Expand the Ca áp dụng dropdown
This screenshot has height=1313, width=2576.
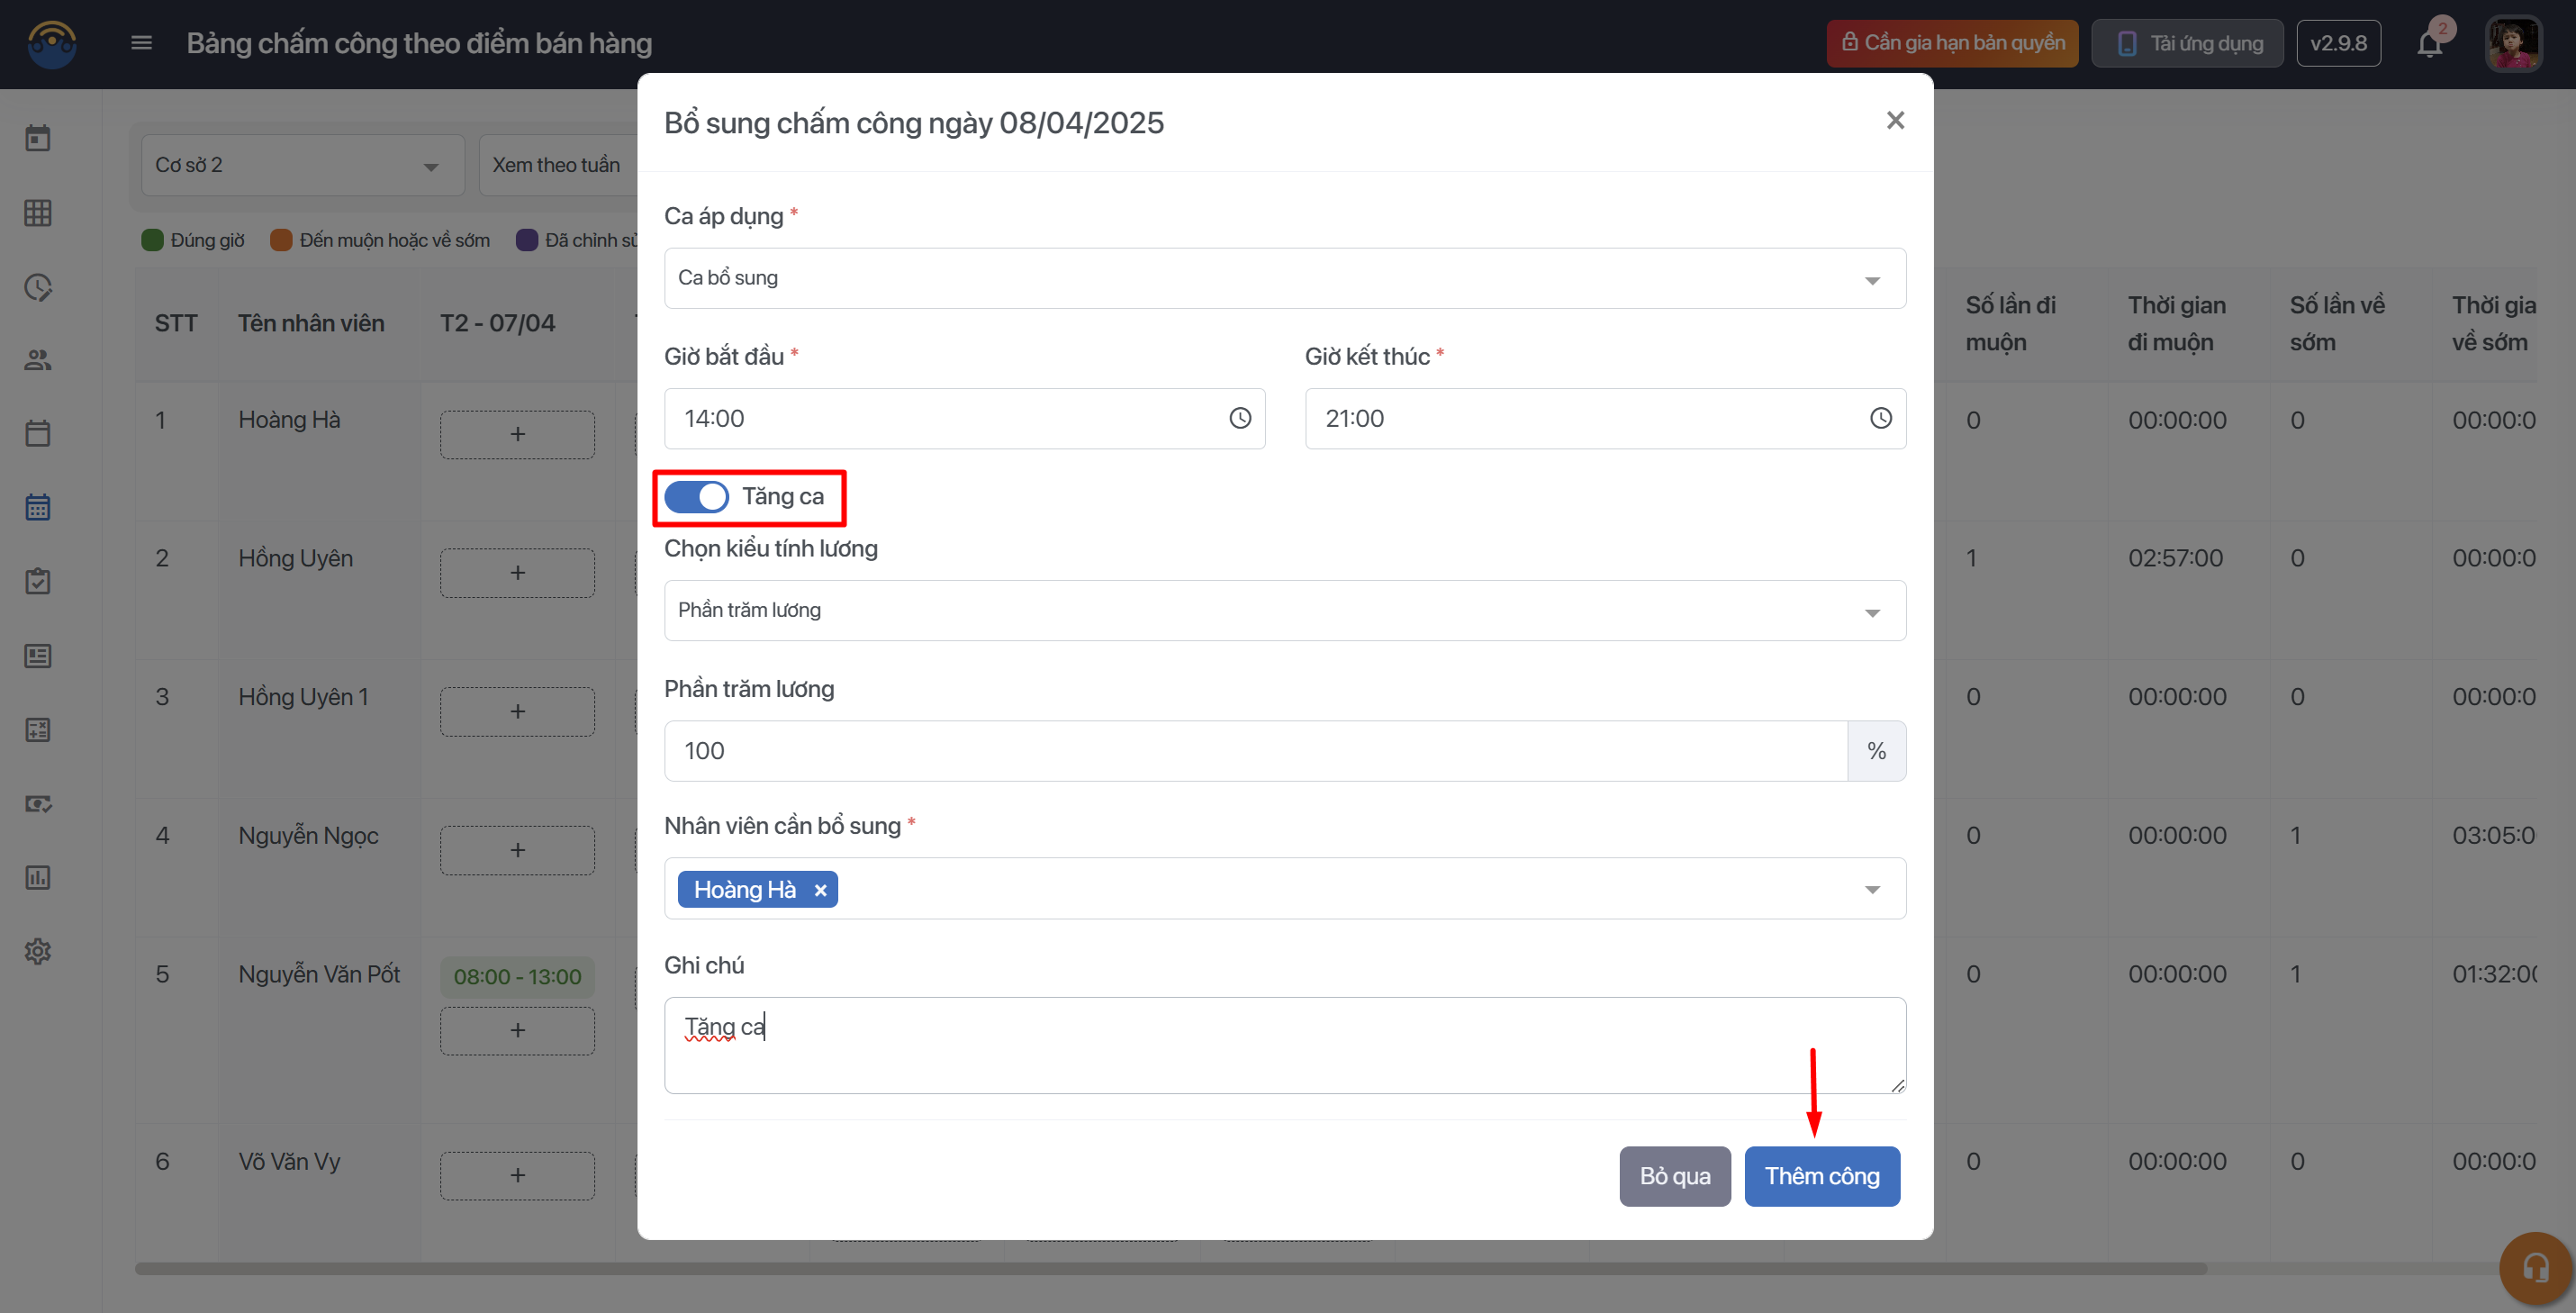tap(1284, 278)
